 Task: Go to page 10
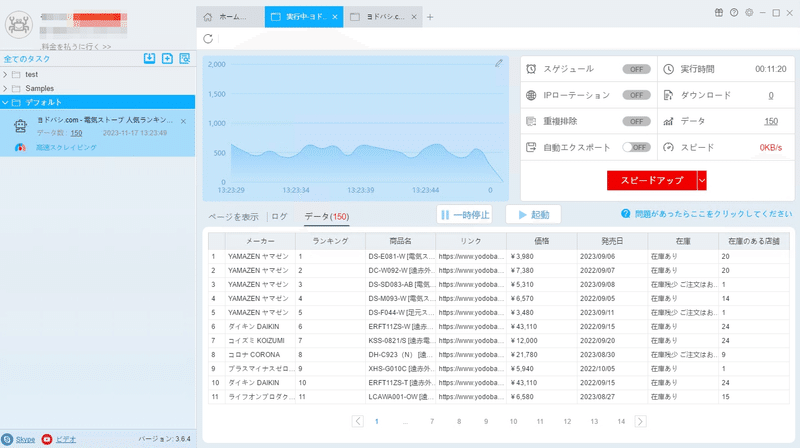coord(513,421)
